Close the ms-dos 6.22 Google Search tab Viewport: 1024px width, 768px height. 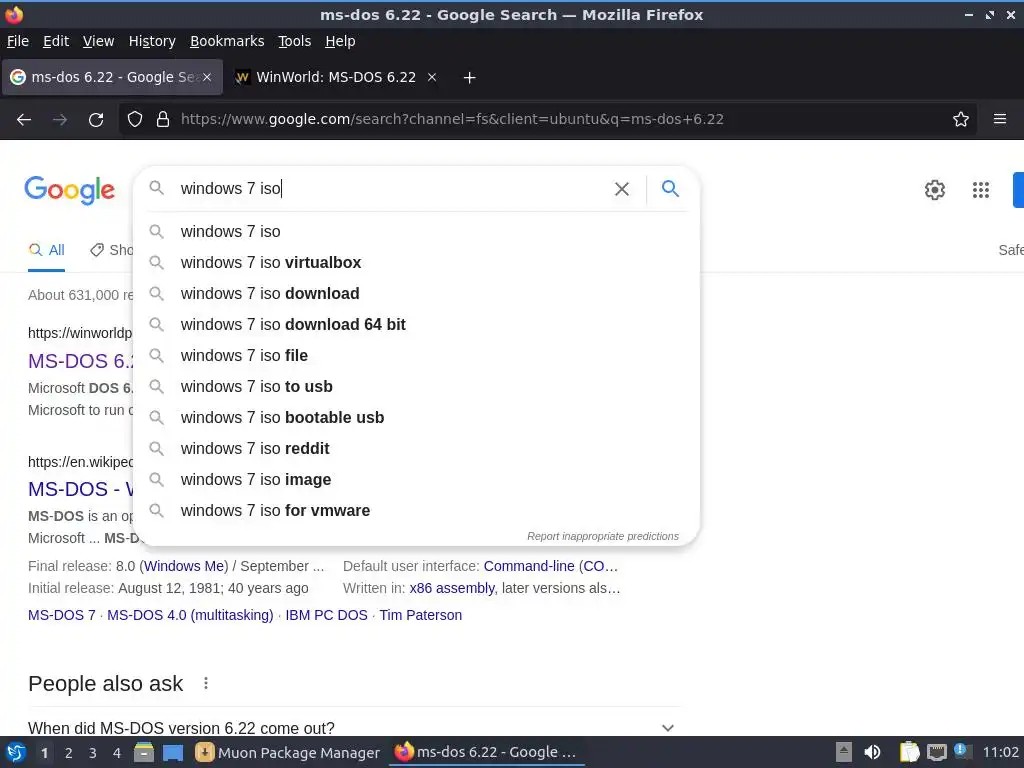207,77
